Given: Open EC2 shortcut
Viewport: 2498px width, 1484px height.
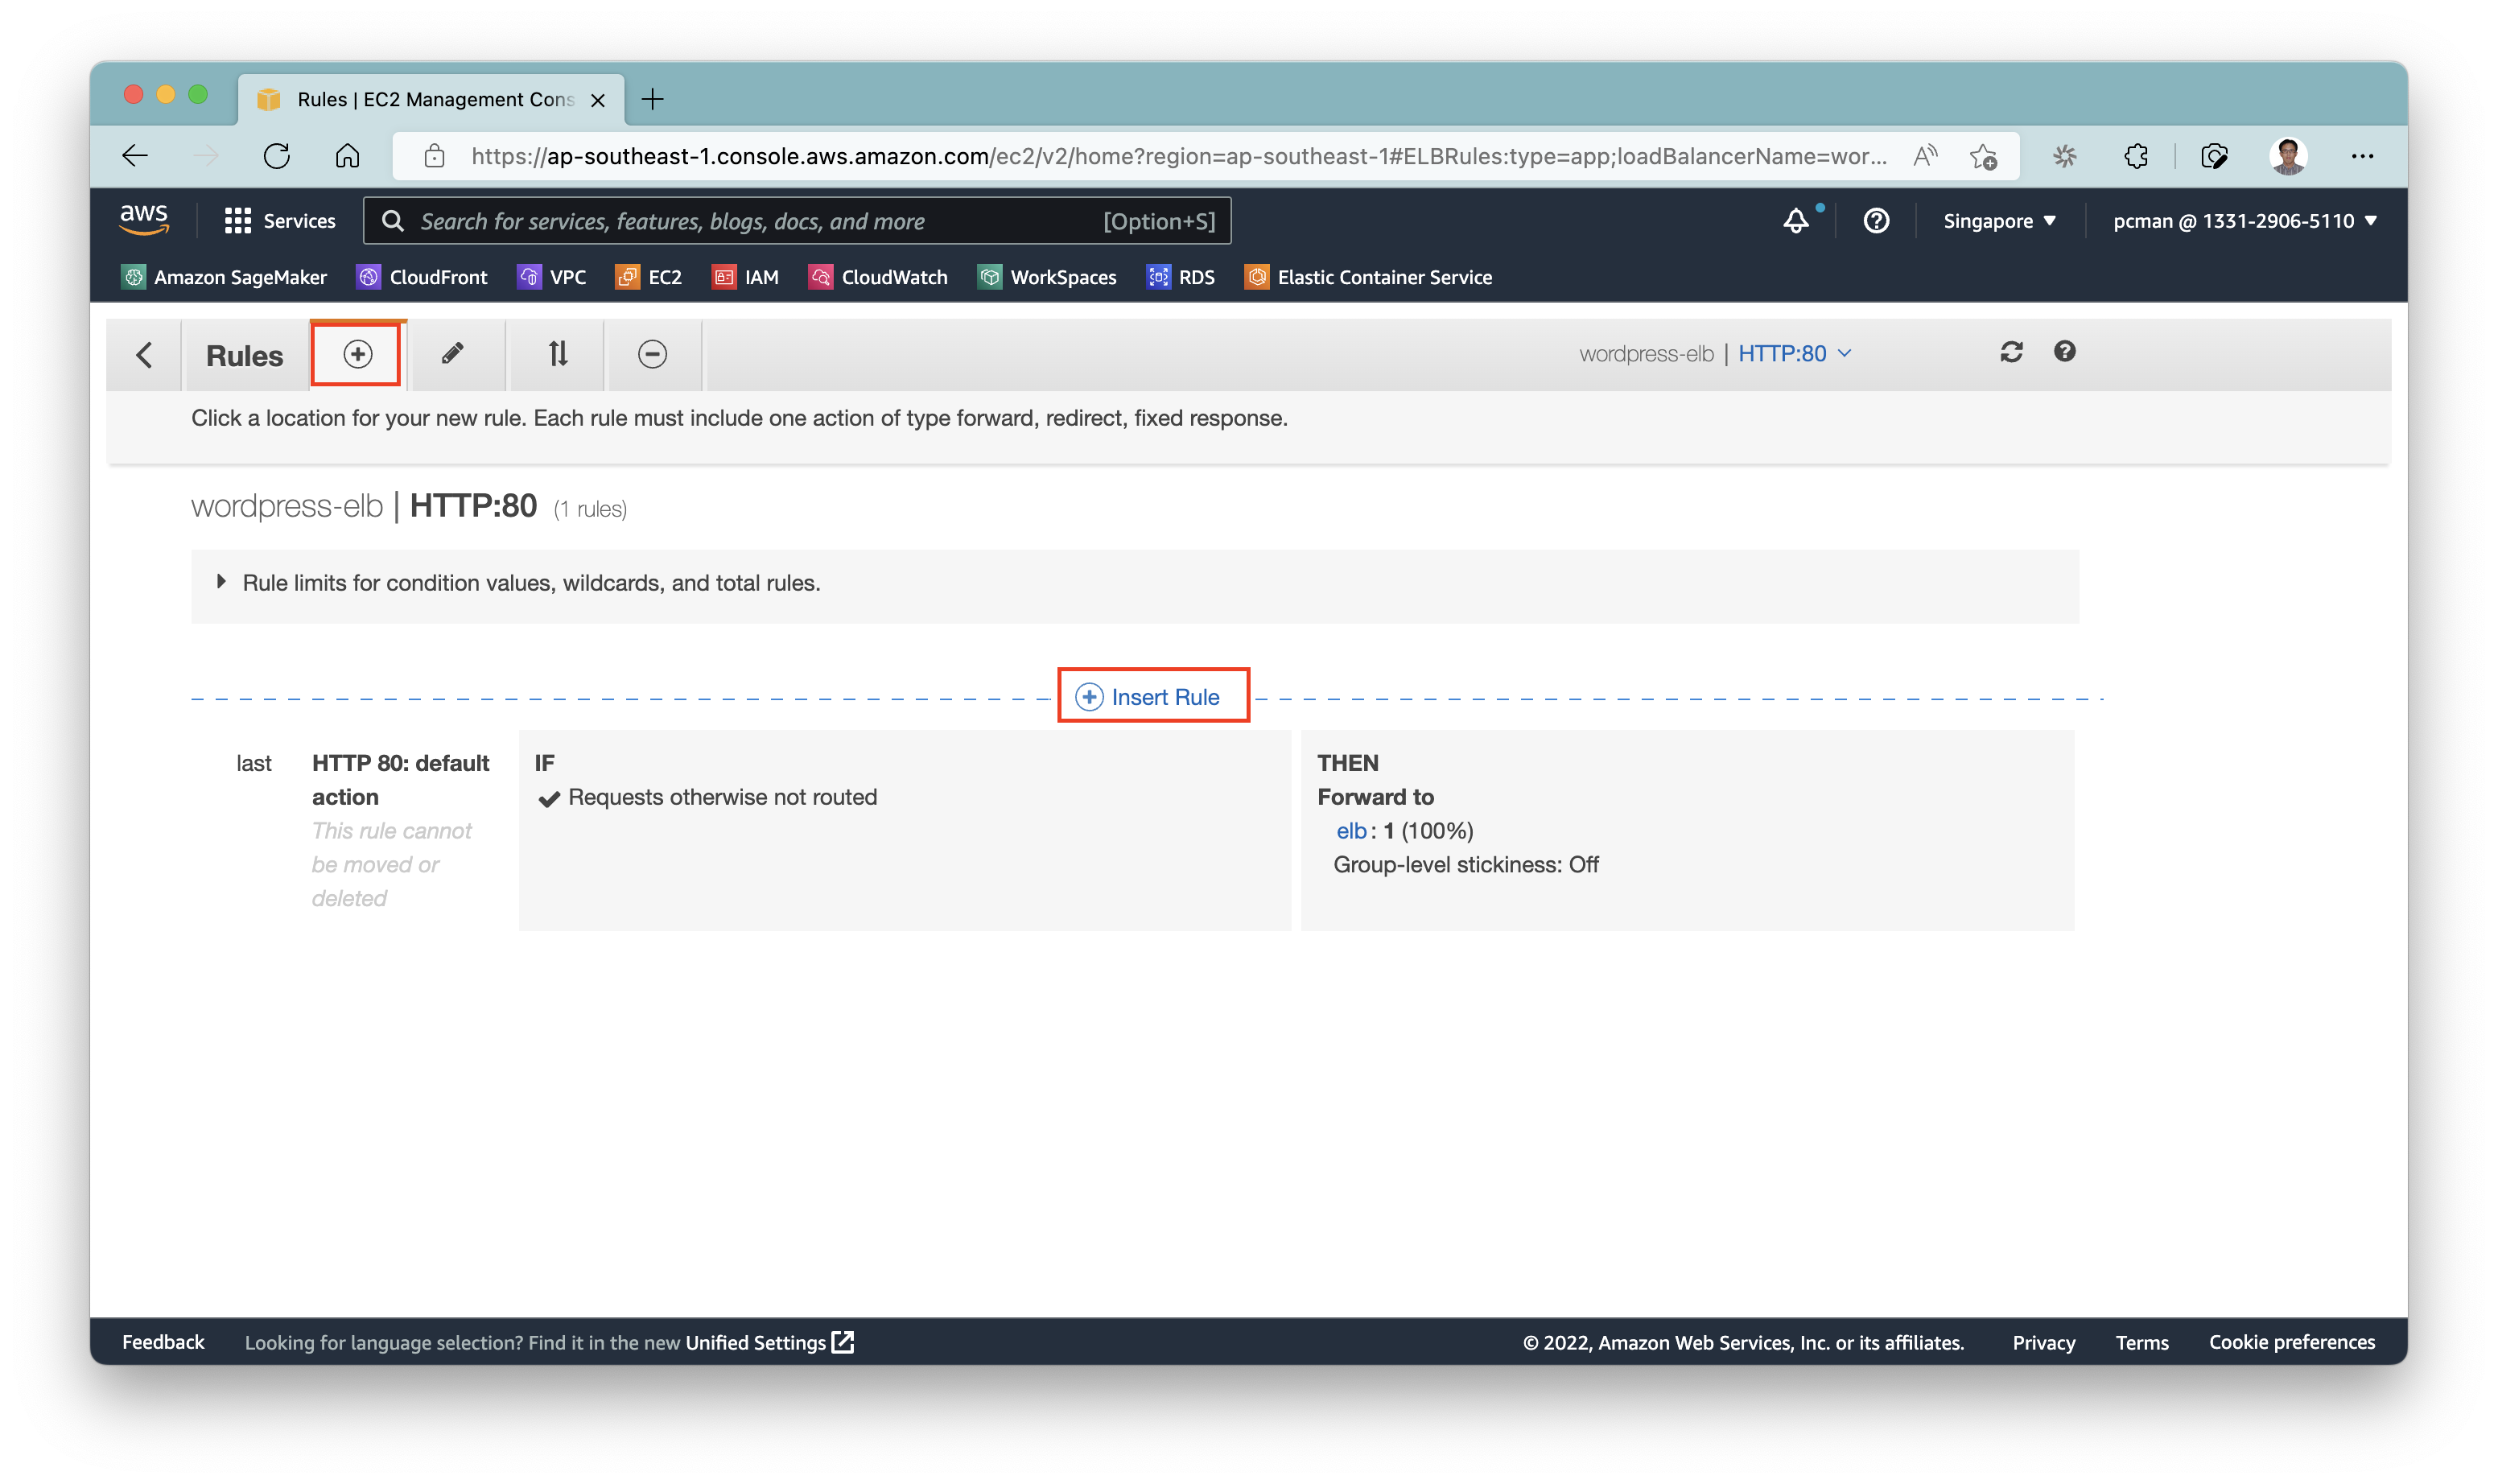Looking at the screenshot, I should coord(648,277).
